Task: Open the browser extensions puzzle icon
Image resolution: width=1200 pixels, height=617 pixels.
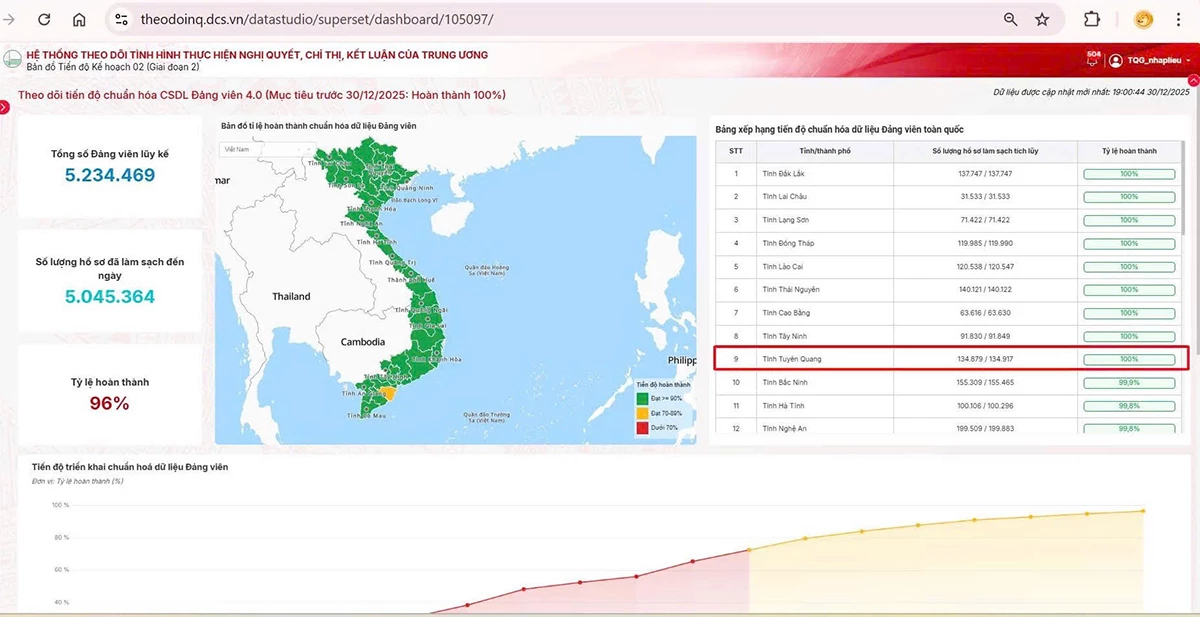Action: [x=1092, y=19]
